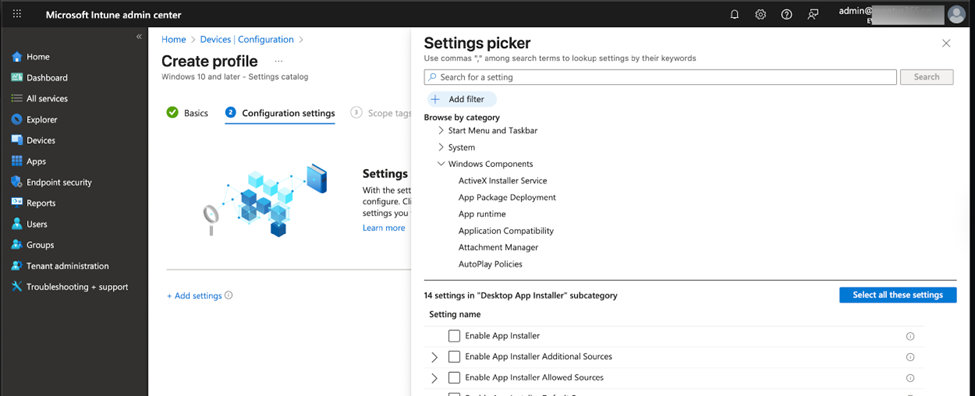Go to the Scope tags step

[381, 113]
